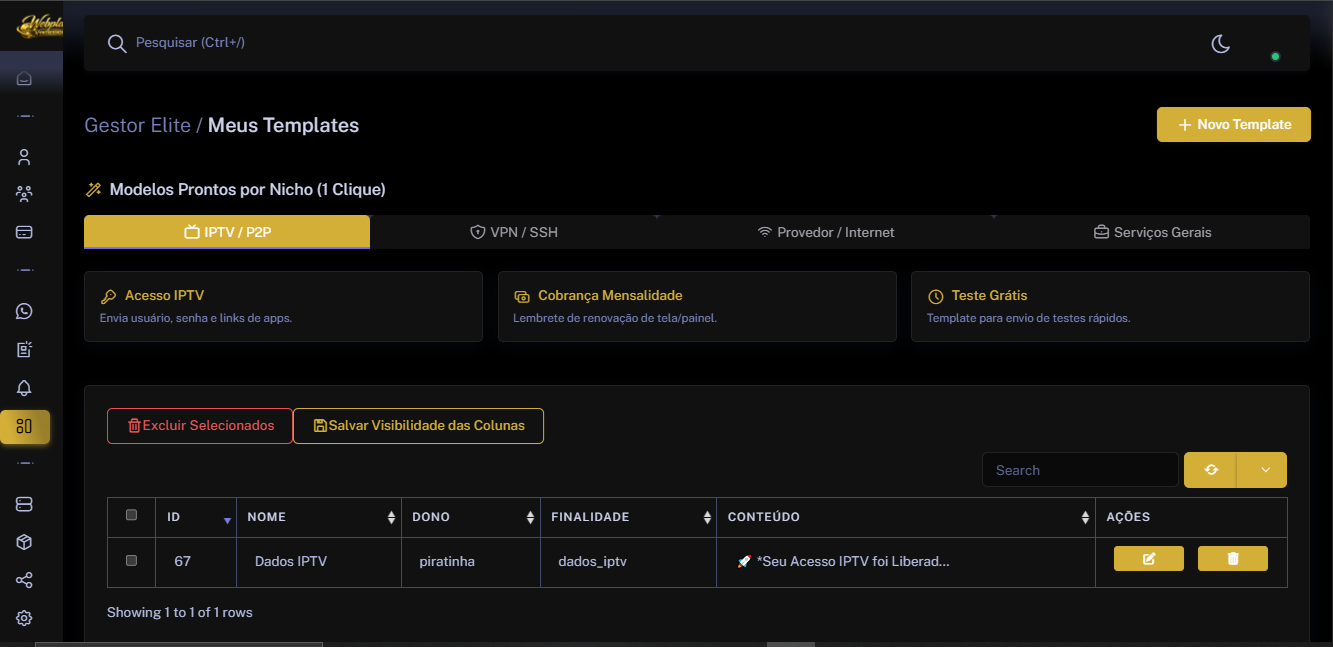1333x647 pixels.
Task: Choose the Cobrança Mensalidade template card
Action: pos(697,306)
